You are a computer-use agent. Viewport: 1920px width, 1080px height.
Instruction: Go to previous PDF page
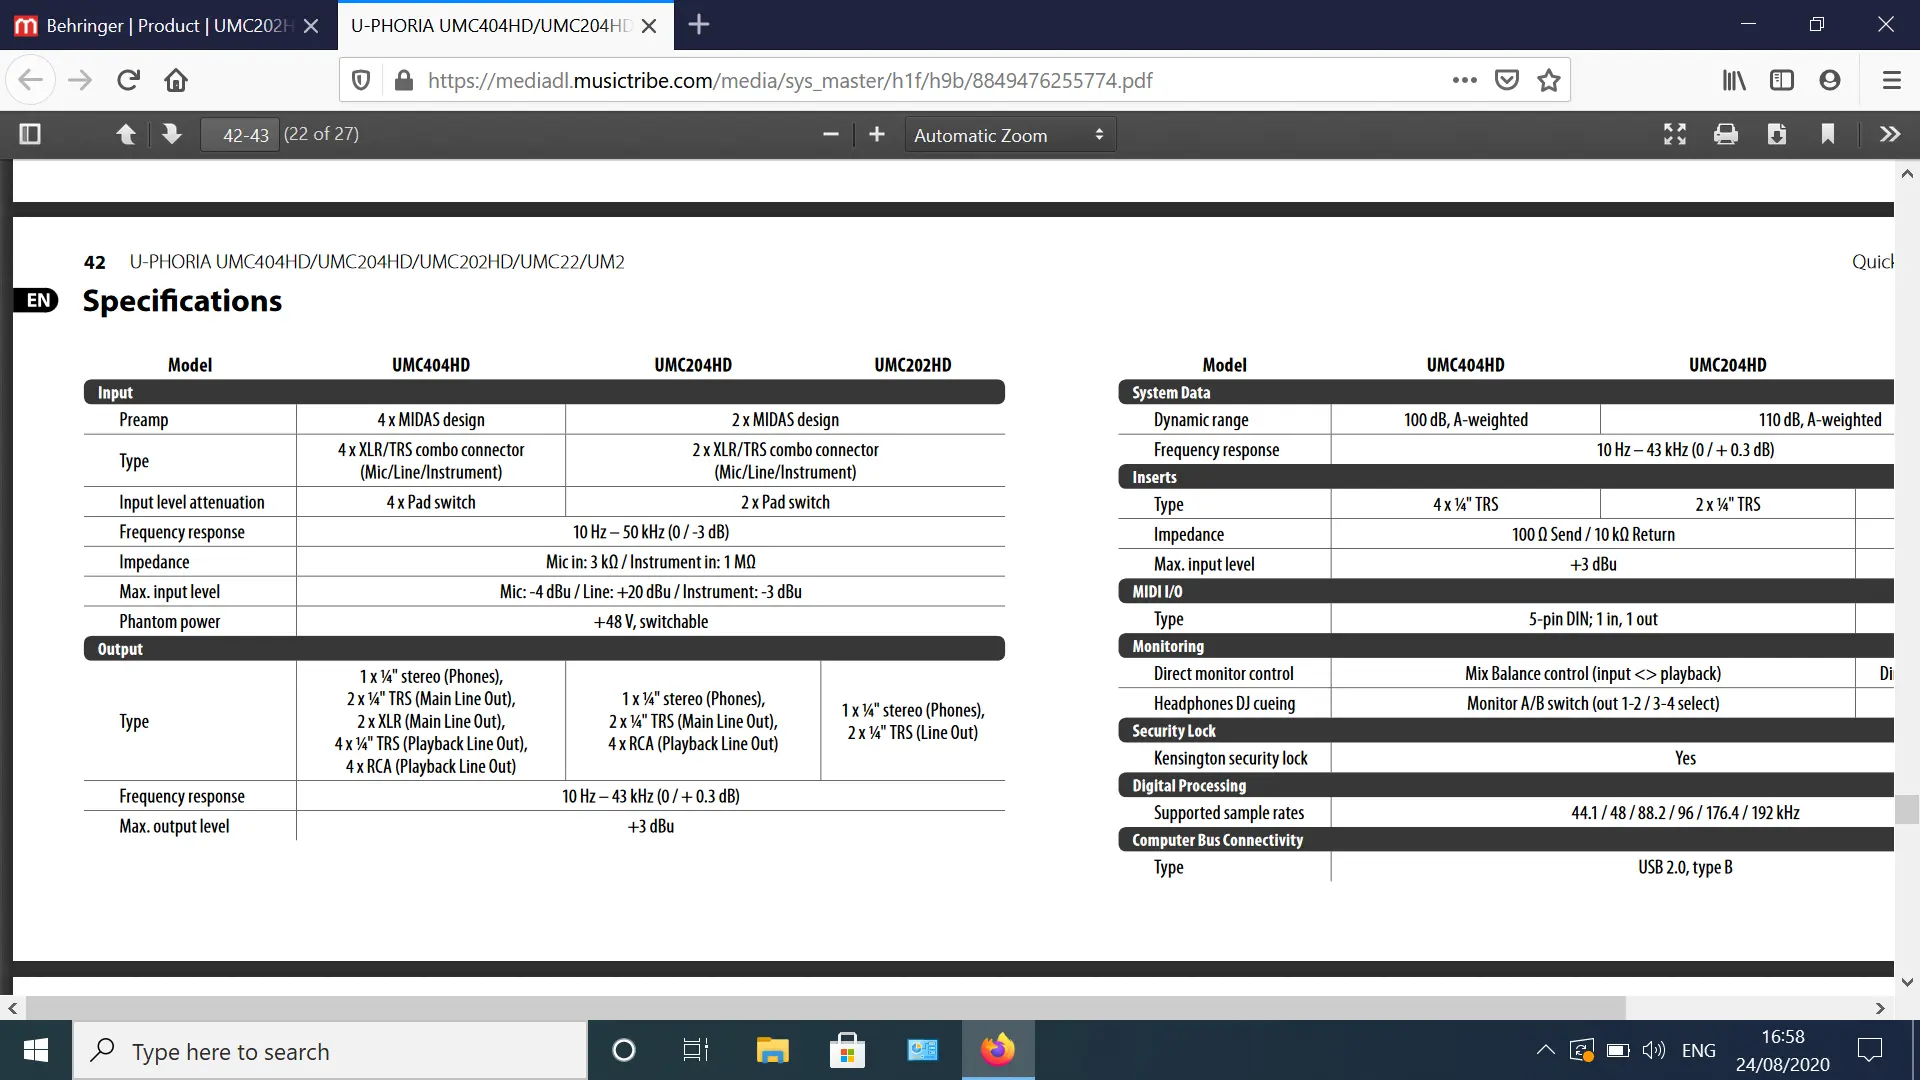(126, 134)
